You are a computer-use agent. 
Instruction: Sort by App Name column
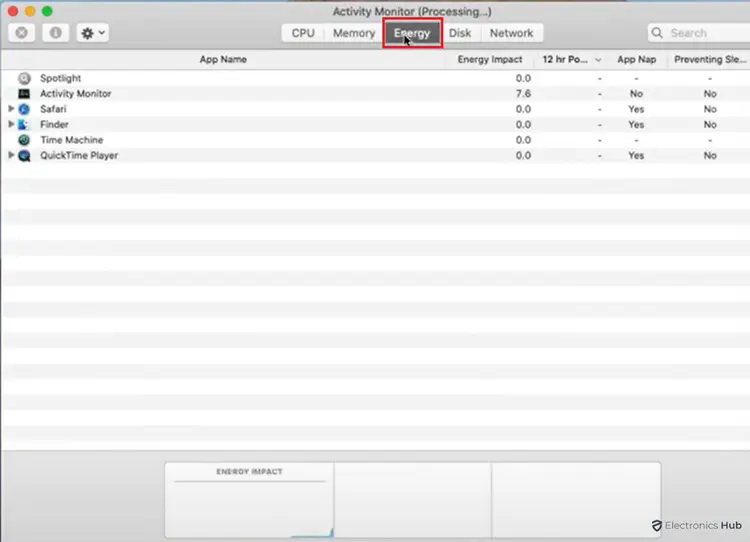223,59
